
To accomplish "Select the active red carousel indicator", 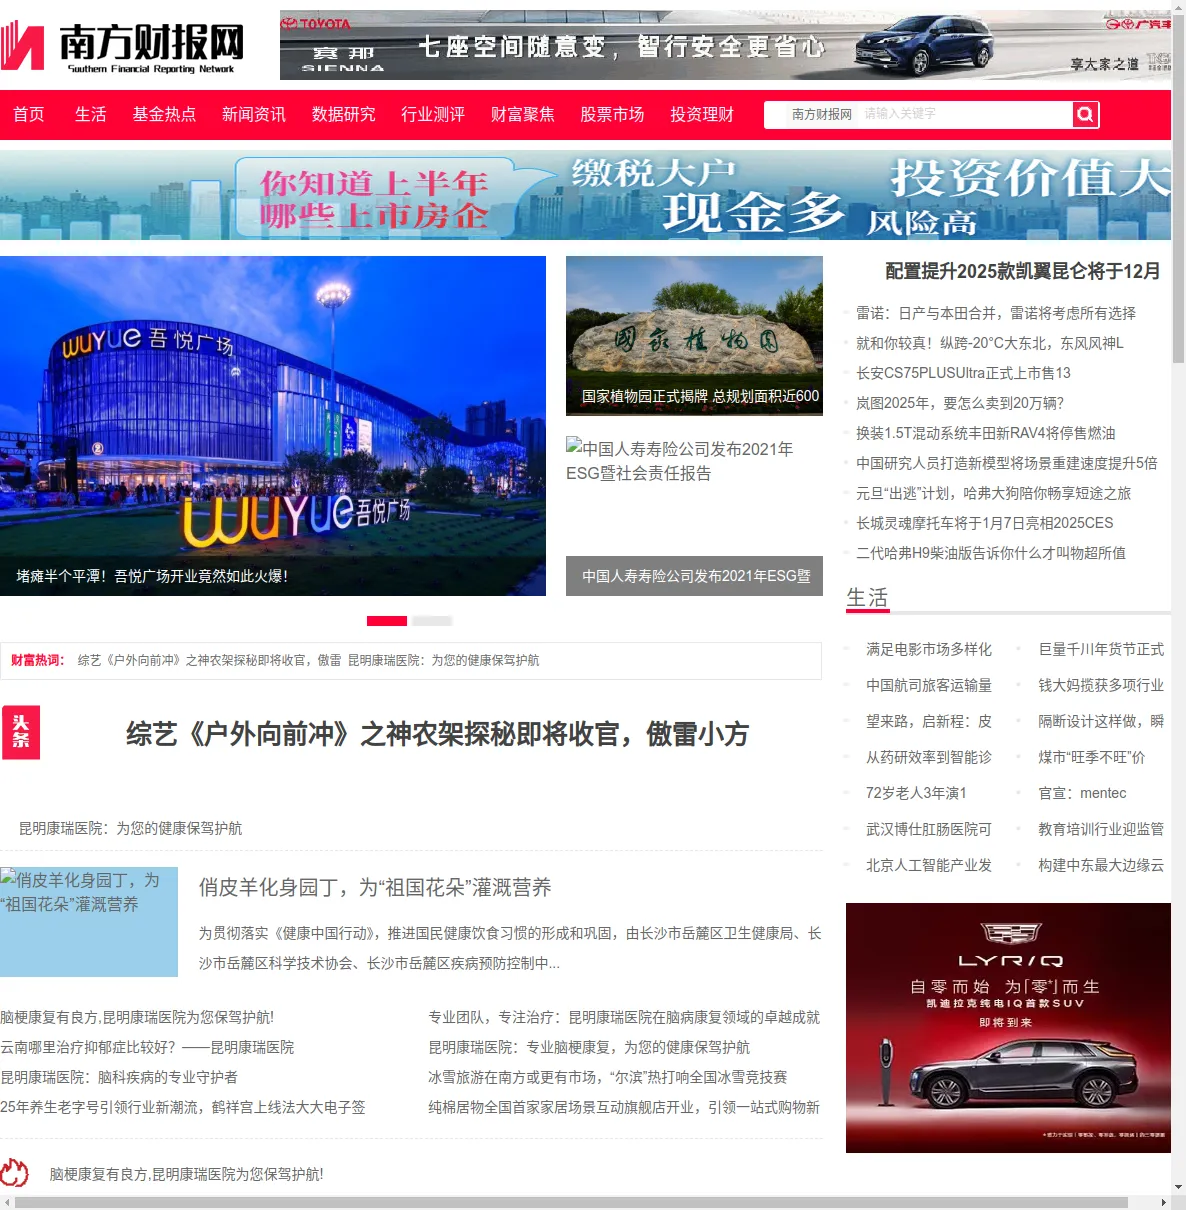I will (387, 621).
